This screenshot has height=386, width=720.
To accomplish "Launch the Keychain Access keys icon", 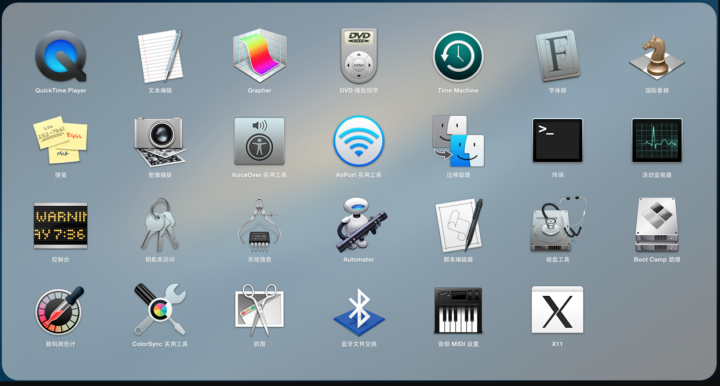I will point(159,225).
